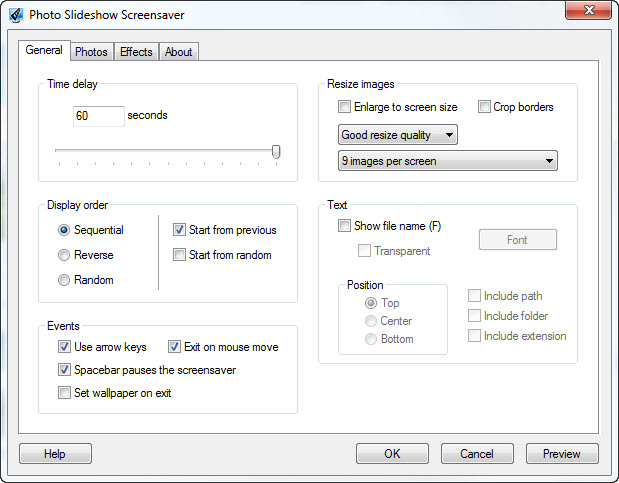This screenshot has width=619, height=483.
Task: Enable Start from random checkbox
Action: click(x=180, y=255)
